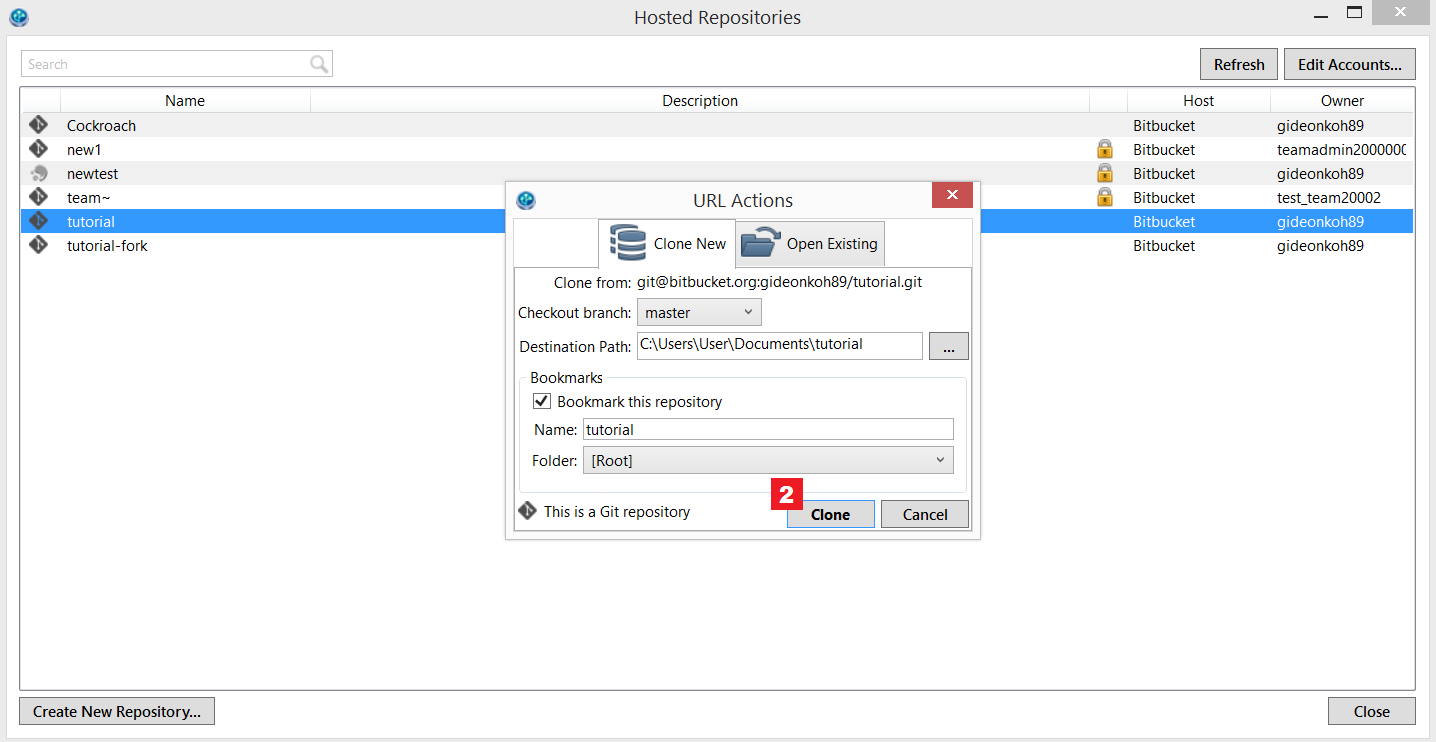Click the Close button in Hosted Repositories

(1372, 711)
